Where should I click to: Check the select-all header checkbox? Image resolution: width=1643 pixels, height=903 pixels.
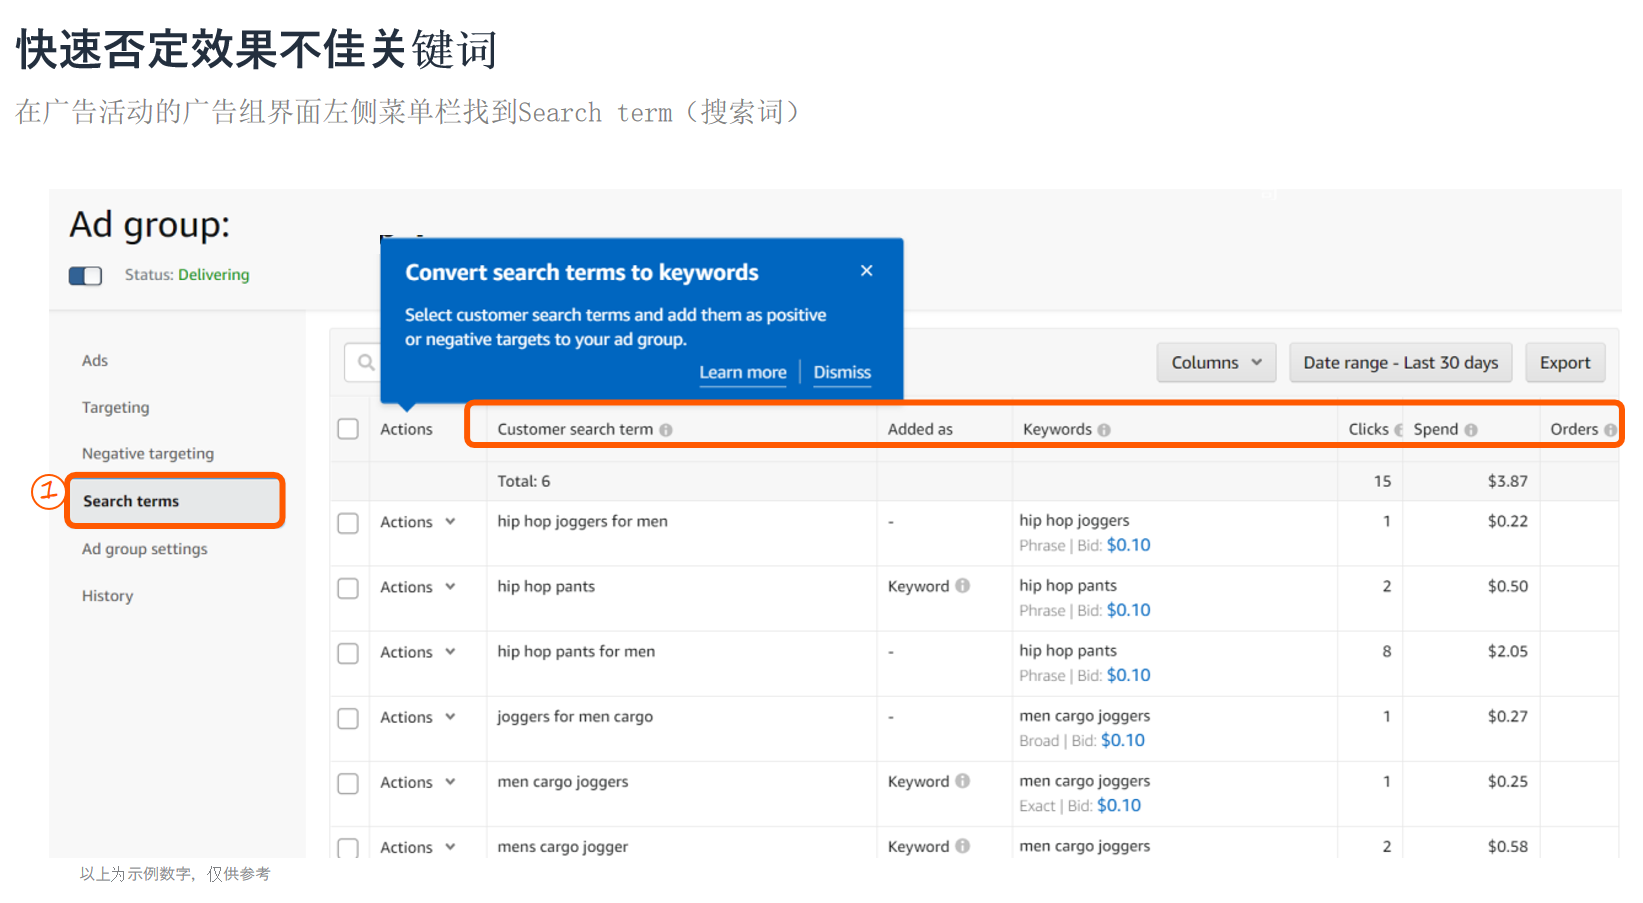coord(348,429)
